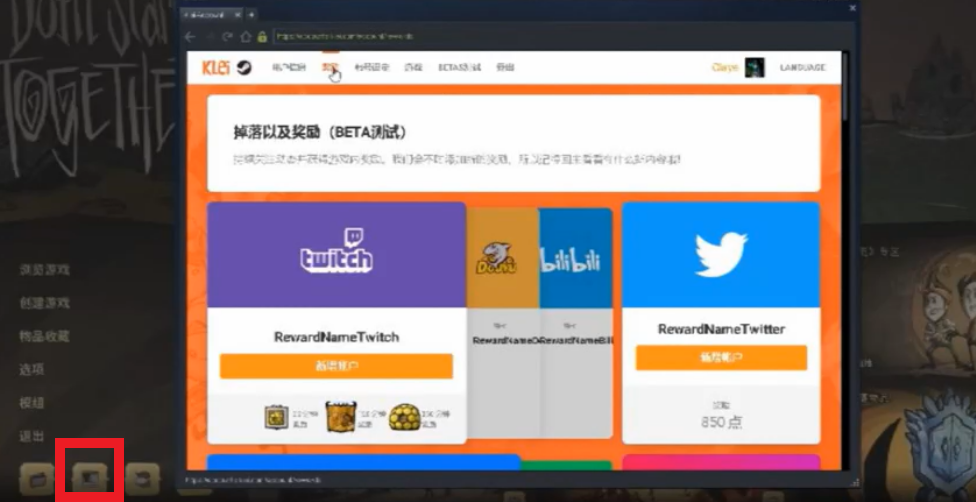This screenshot has width=976, height=502.
Task: Go back with the browser's left arrow
Action: click(190, 37)
